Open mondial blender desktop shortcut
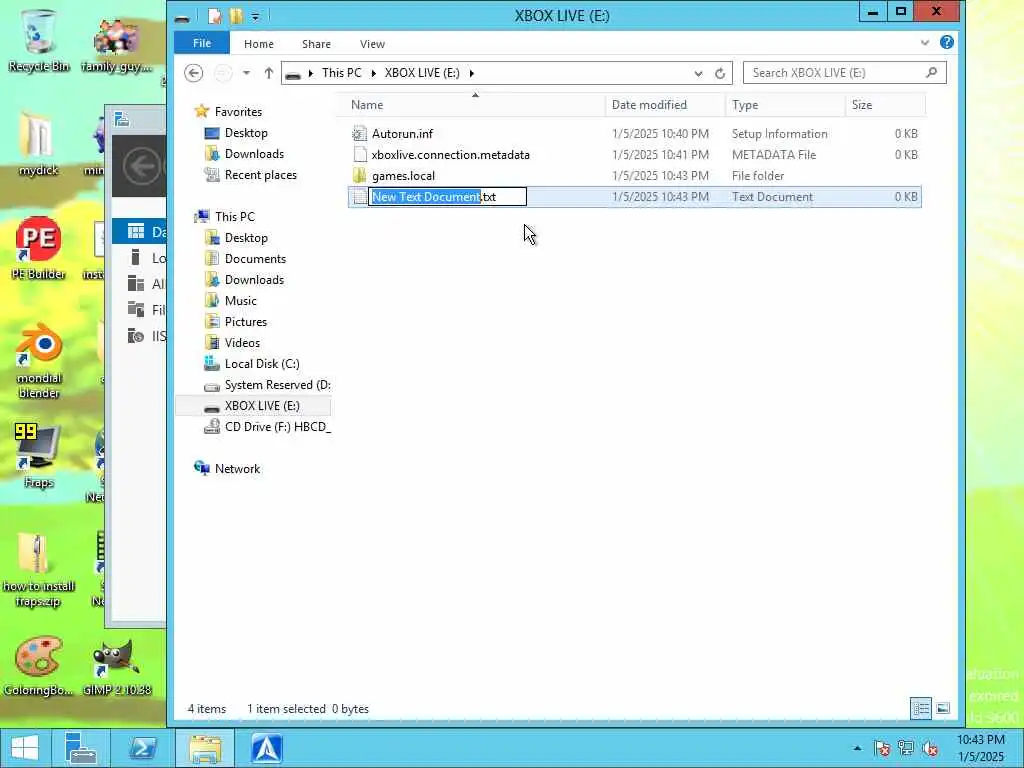Image resolution: width=1024 pixels, height=768 pixels. click(39, 362)
